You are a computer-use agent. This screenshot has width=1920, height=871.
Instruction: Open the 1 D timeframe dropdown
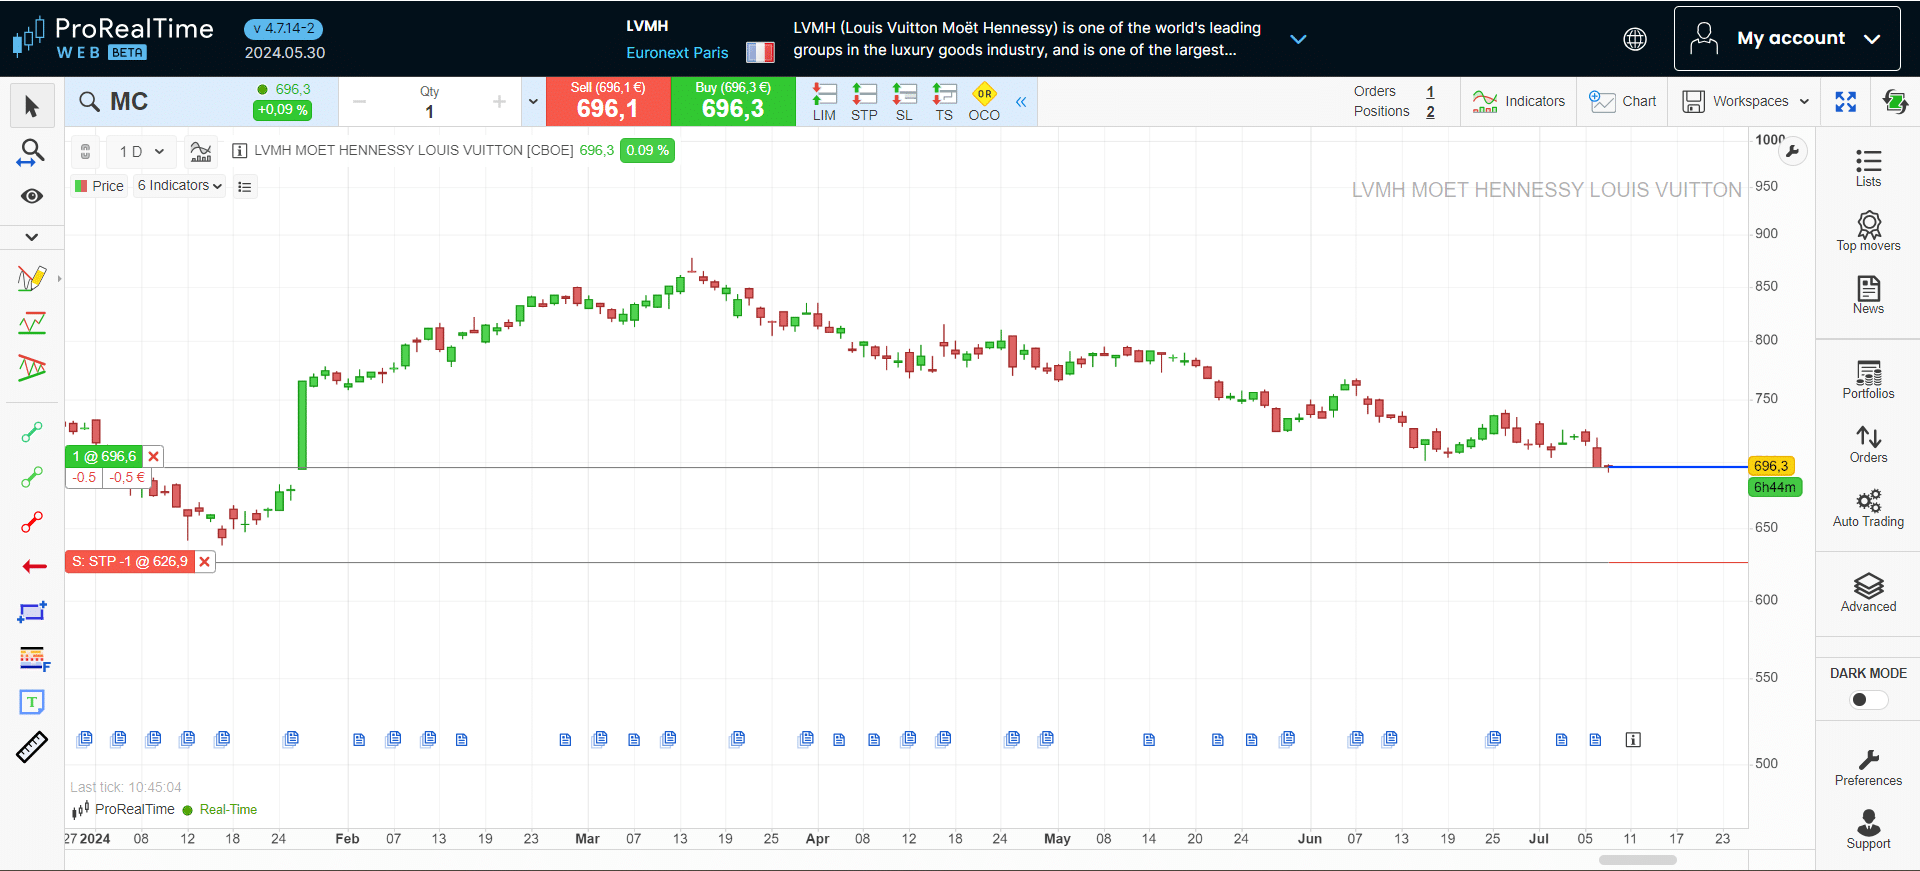tap(141, 151)
